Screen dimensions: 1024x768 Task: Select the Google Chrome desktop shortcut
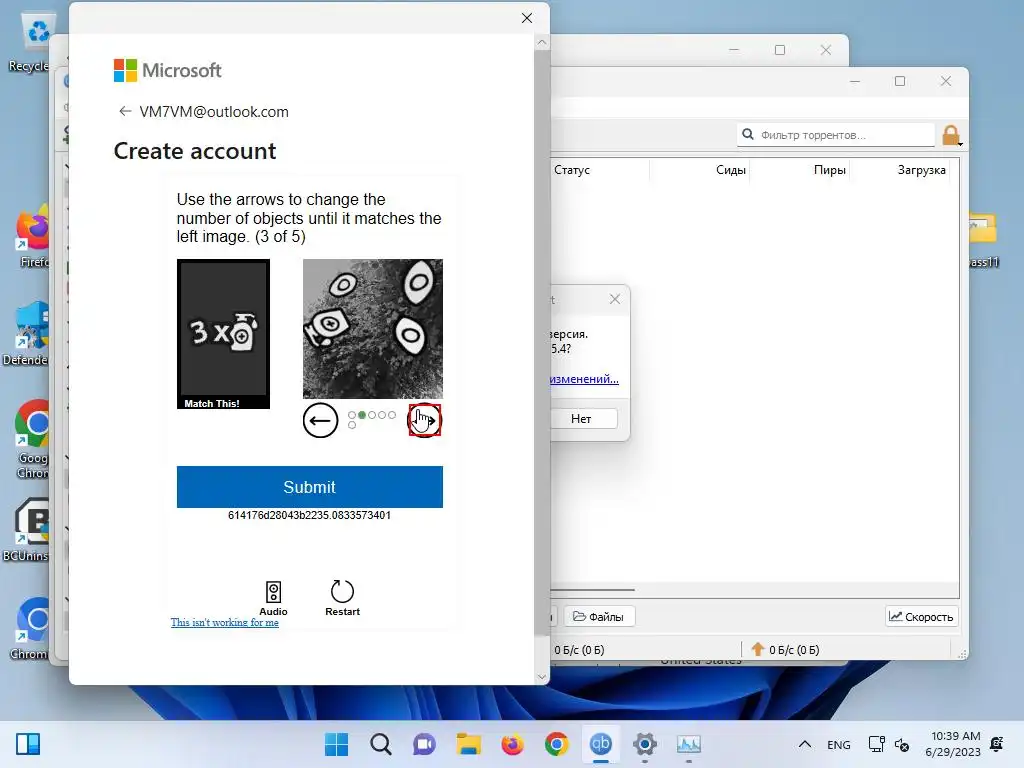(33, 439)
